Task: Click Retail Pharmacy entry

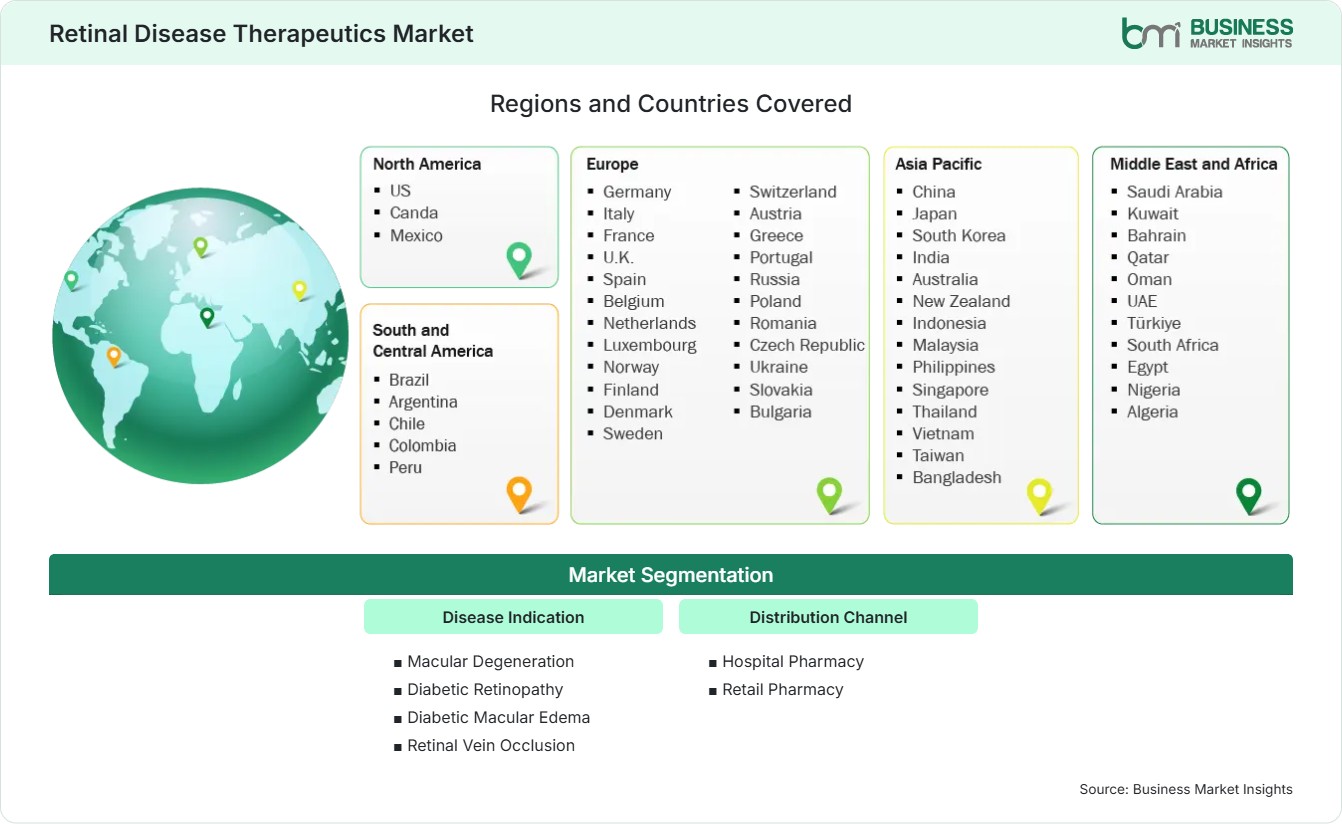Action: coord(783,689)
